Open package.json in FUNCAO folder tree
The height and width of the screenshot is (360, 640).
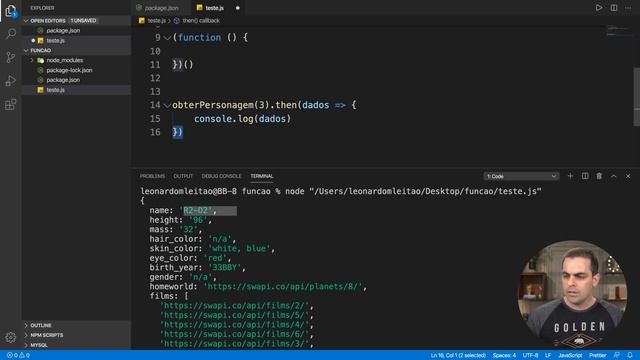63,80
